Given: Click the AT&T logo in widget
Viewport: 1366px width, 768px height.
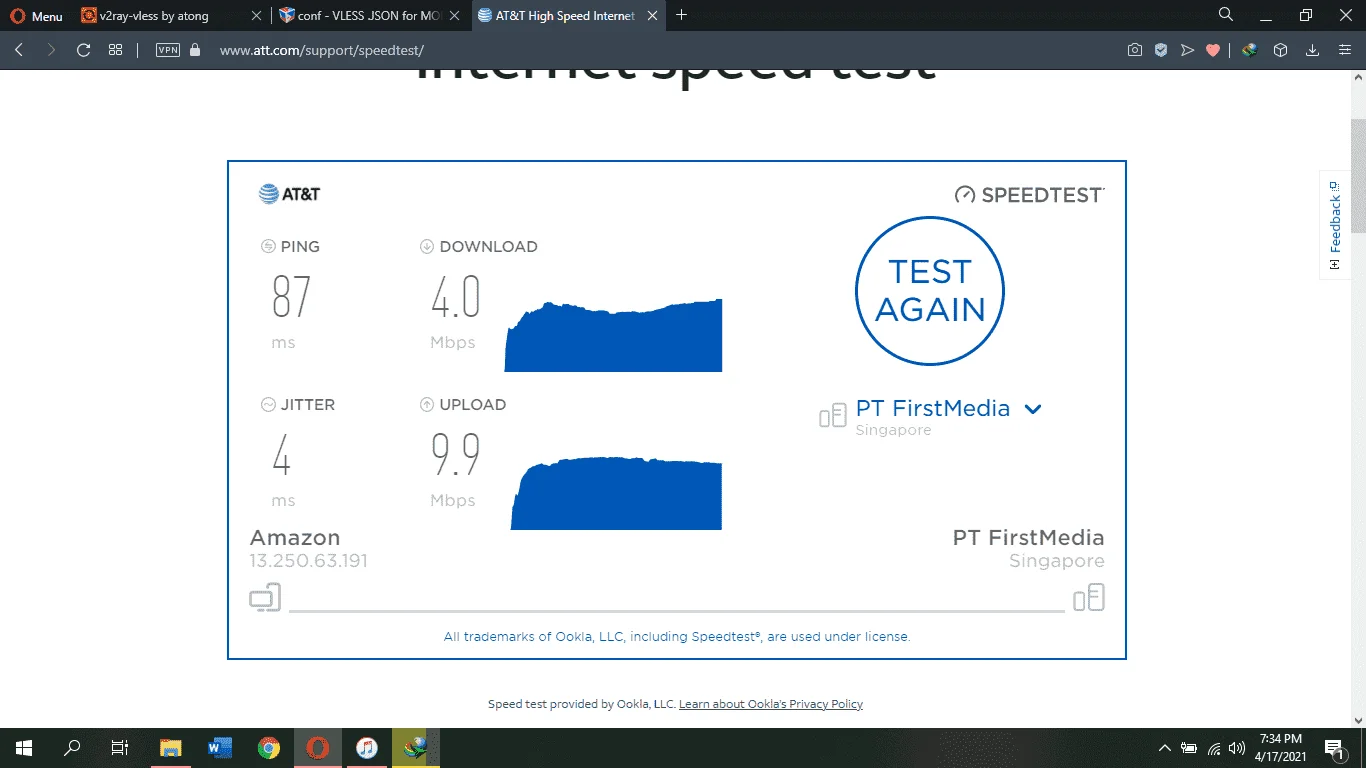Looking at the screenshot, I should (289, 194).
